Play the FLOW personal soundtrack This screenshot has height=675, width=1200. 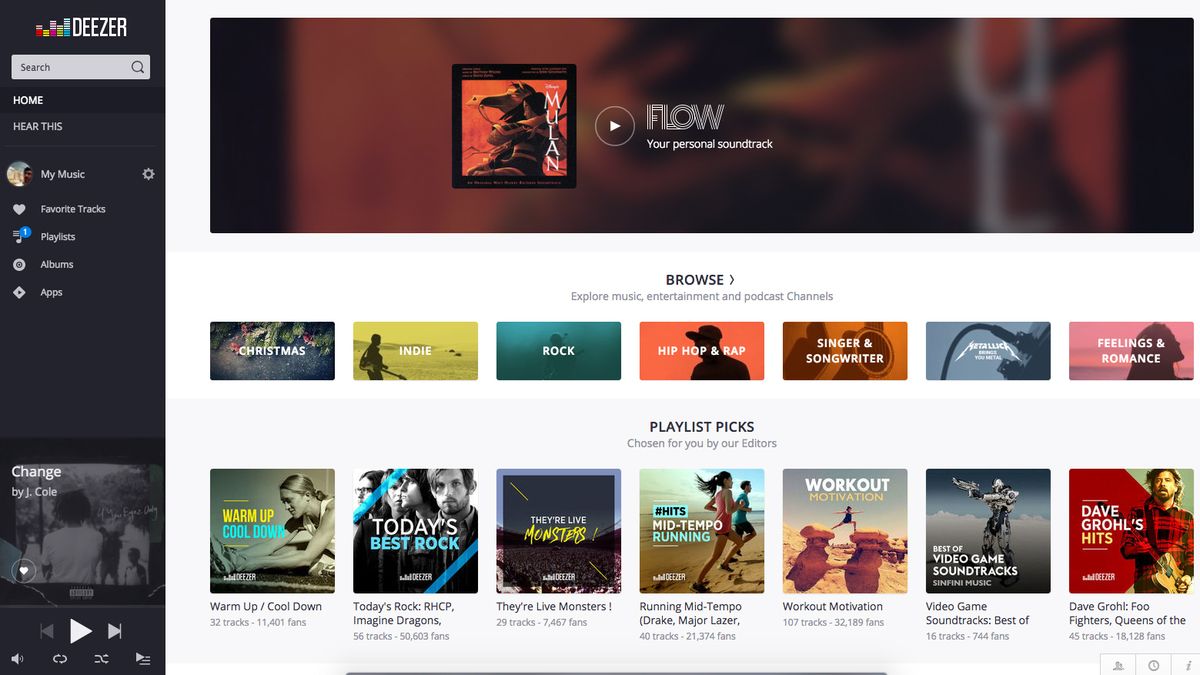click(x=615, y=125)
